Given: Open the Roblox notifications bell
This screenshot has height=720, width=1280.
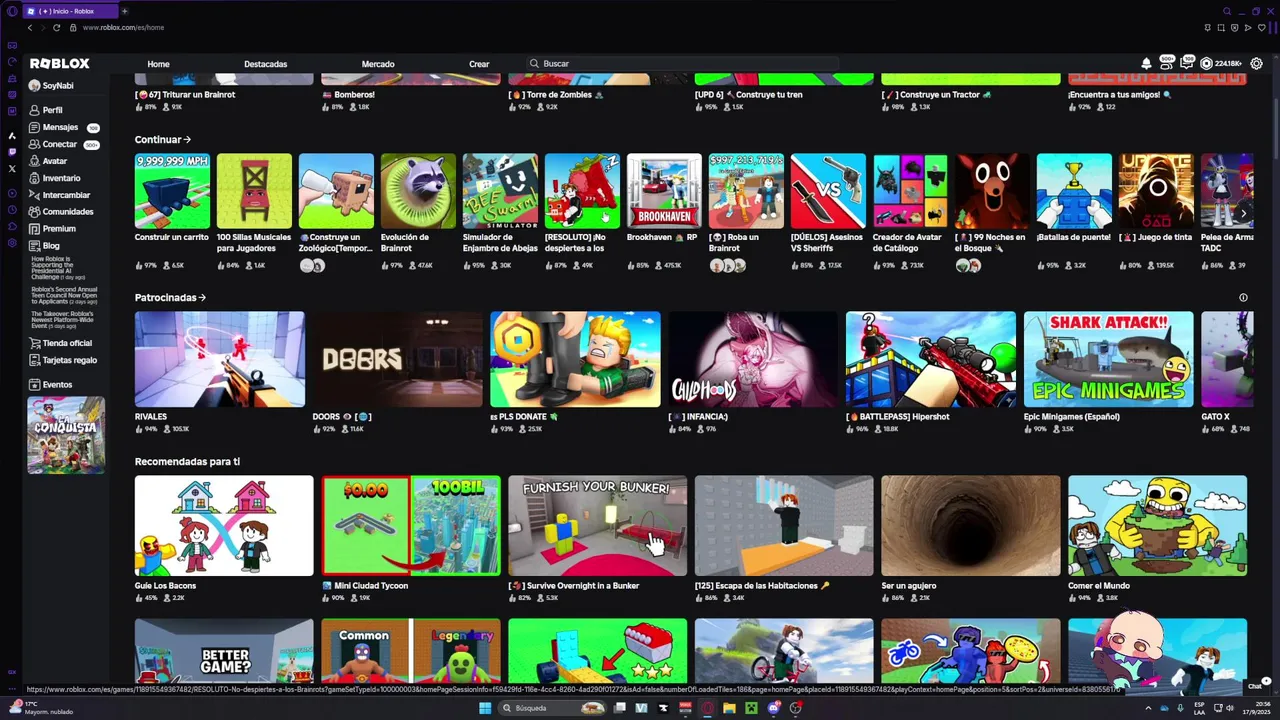Looking at the screenshot, I should [1146, 63].
